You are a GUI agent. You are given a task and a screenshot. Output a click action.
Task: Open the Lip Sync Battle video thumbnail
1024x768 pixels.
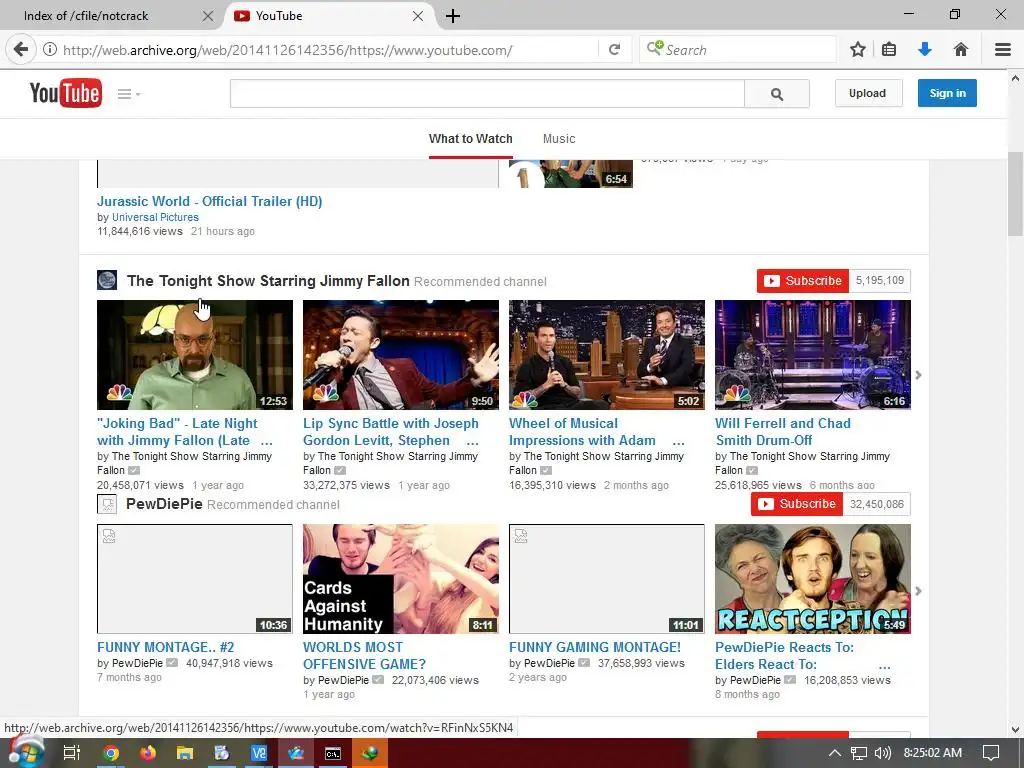click(401, 355)
